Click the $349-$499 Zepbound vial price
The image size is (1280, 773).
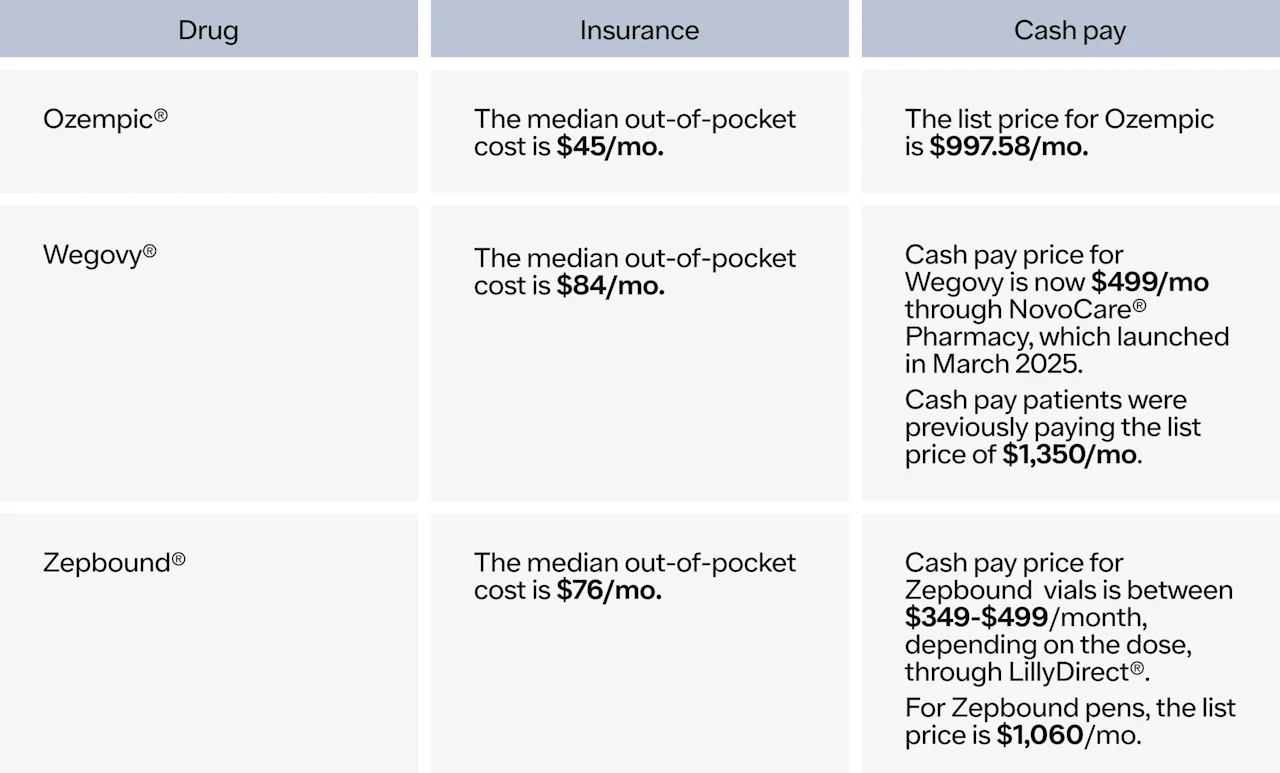[976, 618]
